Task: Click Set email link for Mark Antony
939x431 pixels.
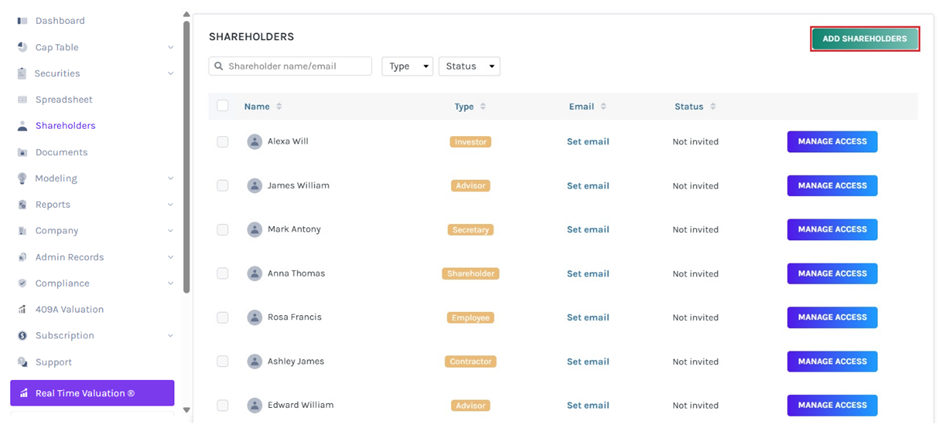Action: (x=588, y=230)
